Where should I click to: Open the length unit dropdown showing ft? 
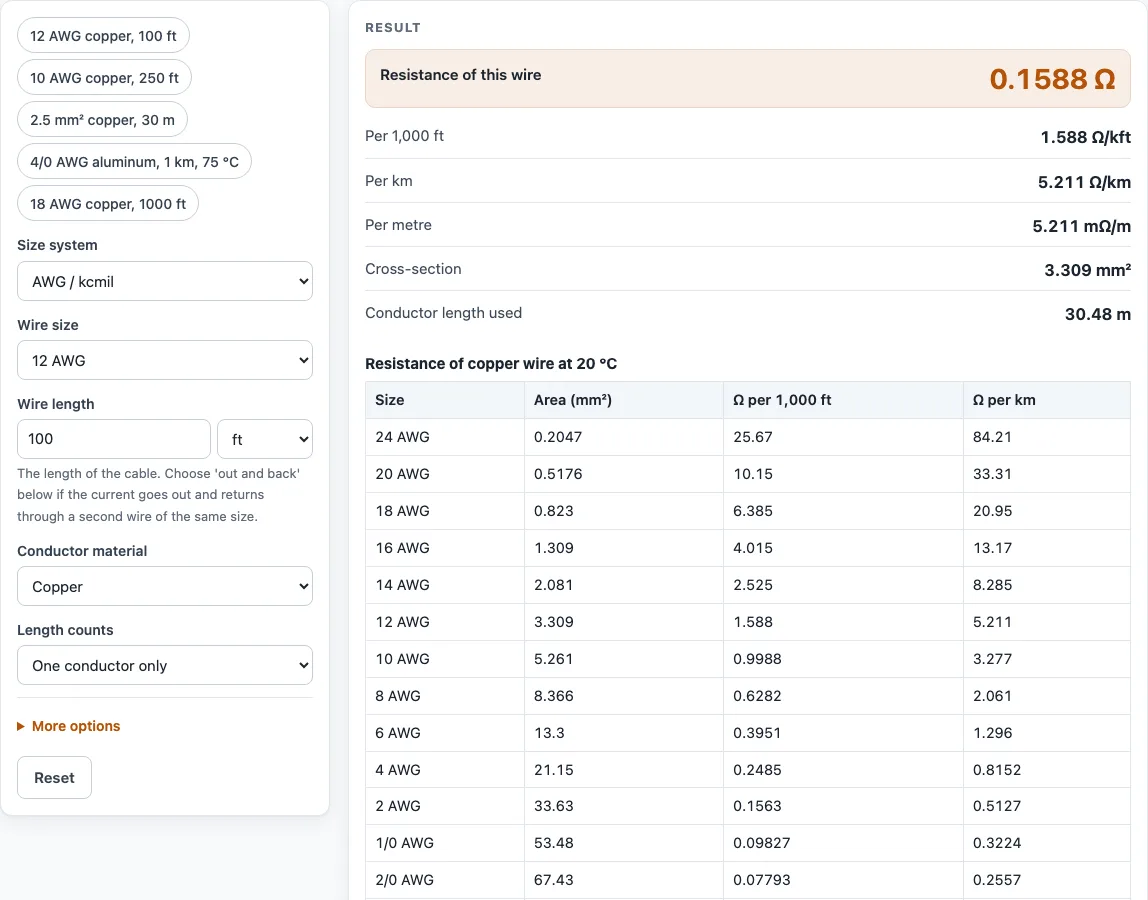pyautogui.click(x=265, y=439)
